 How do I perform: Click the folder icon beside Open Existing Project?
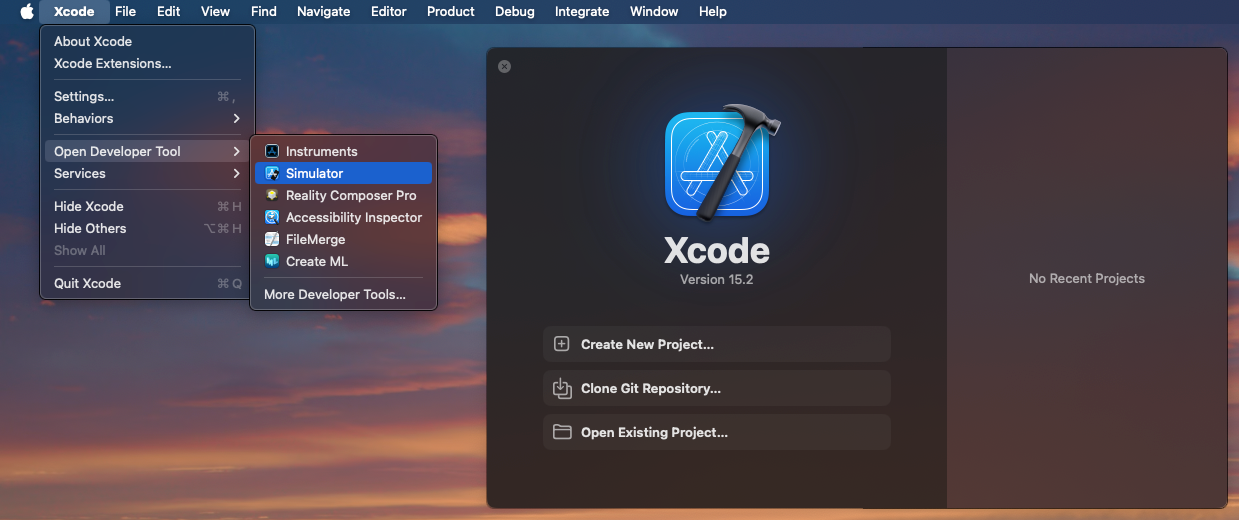tap(562, 432)
